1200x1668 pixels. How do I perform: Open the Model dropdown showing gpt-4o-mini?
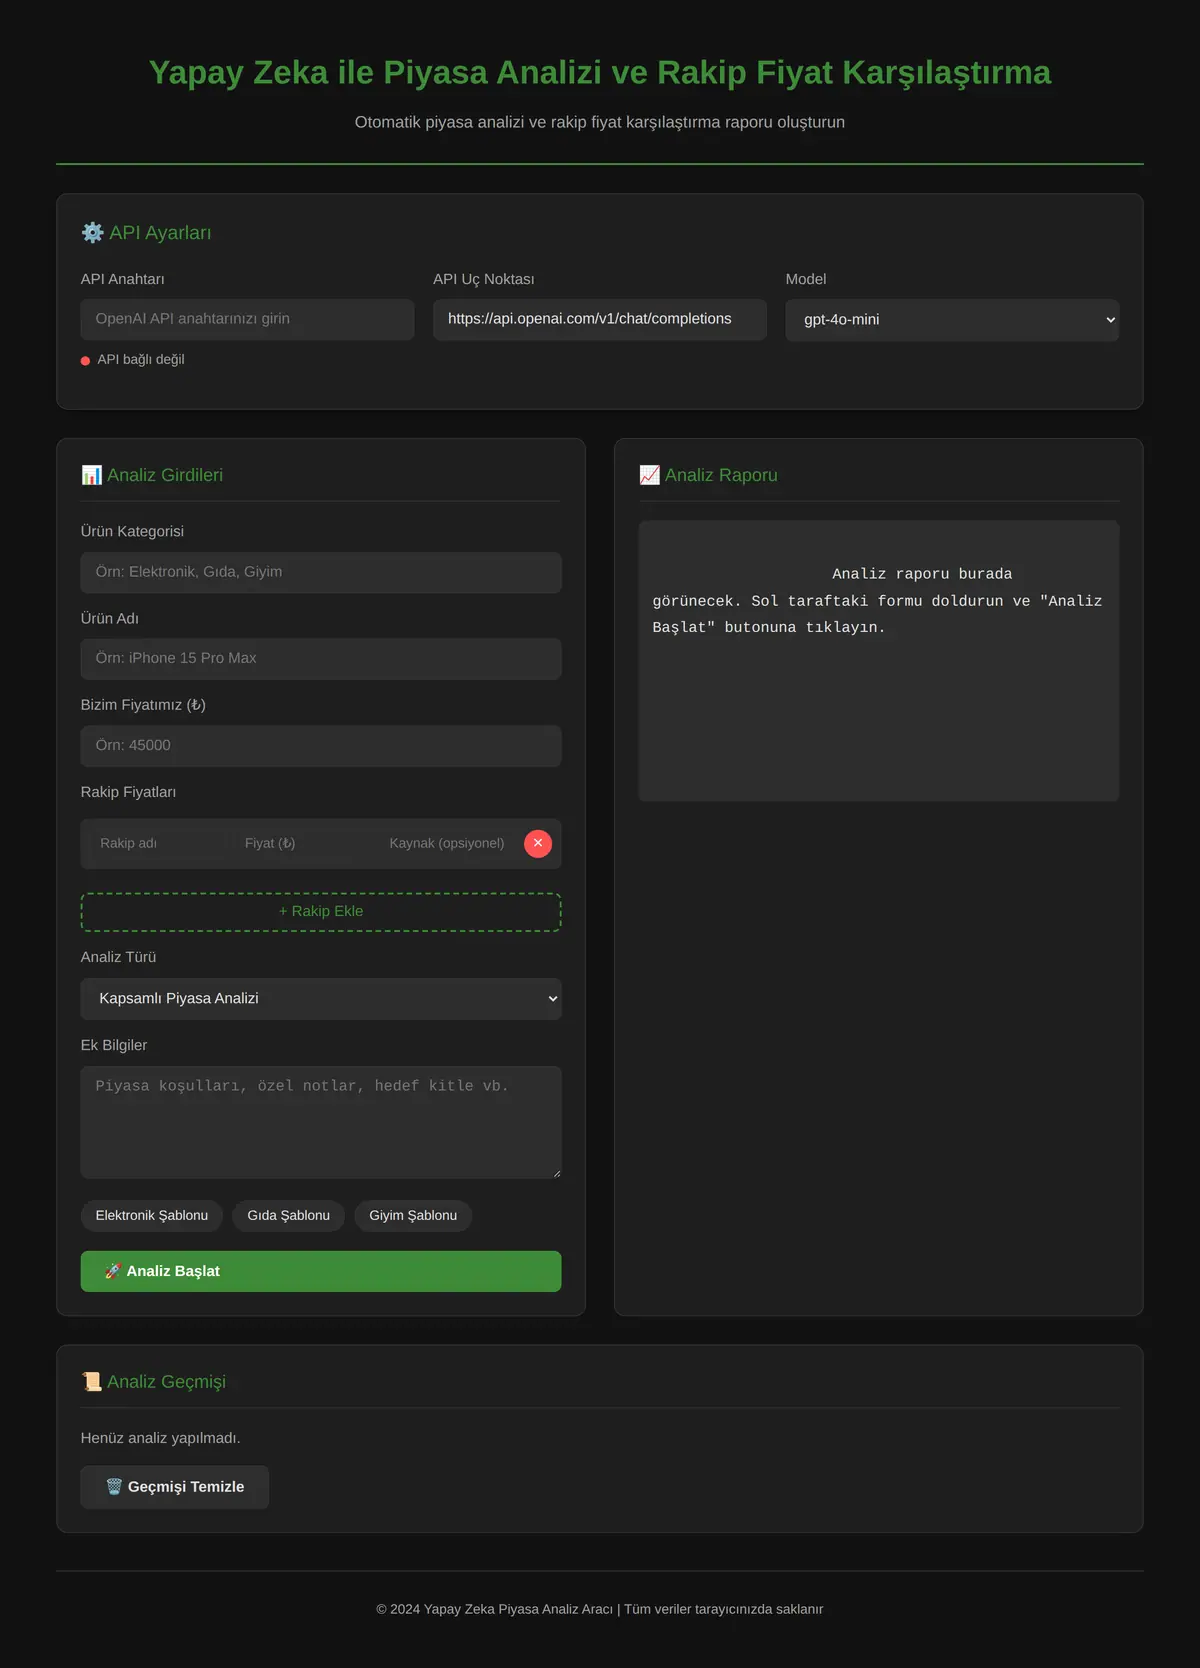coord(952,320)
